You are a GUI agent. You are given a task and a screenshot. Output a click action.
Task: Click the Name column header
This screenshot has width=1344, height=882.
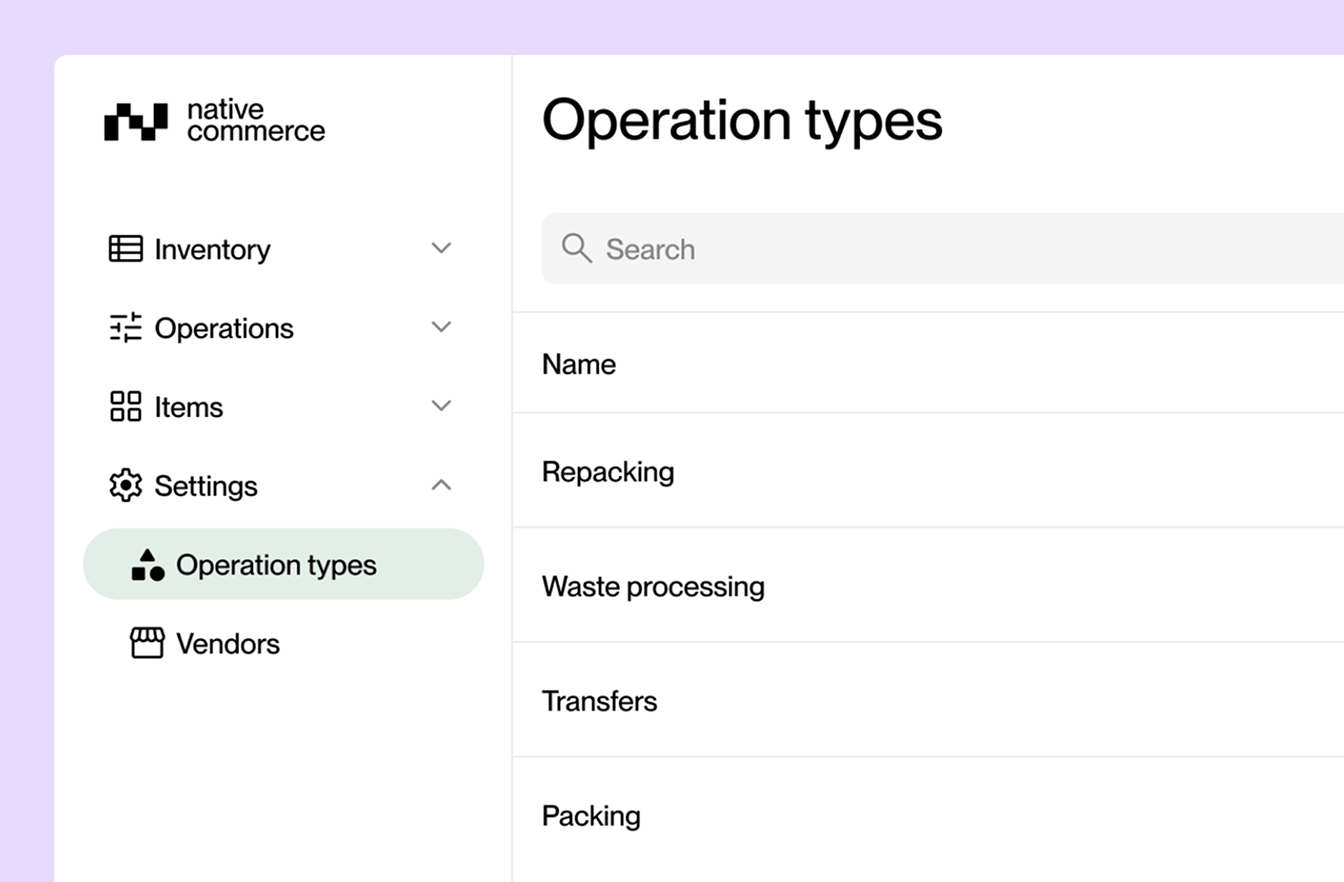pyautogui.click(x=579, y=364)
